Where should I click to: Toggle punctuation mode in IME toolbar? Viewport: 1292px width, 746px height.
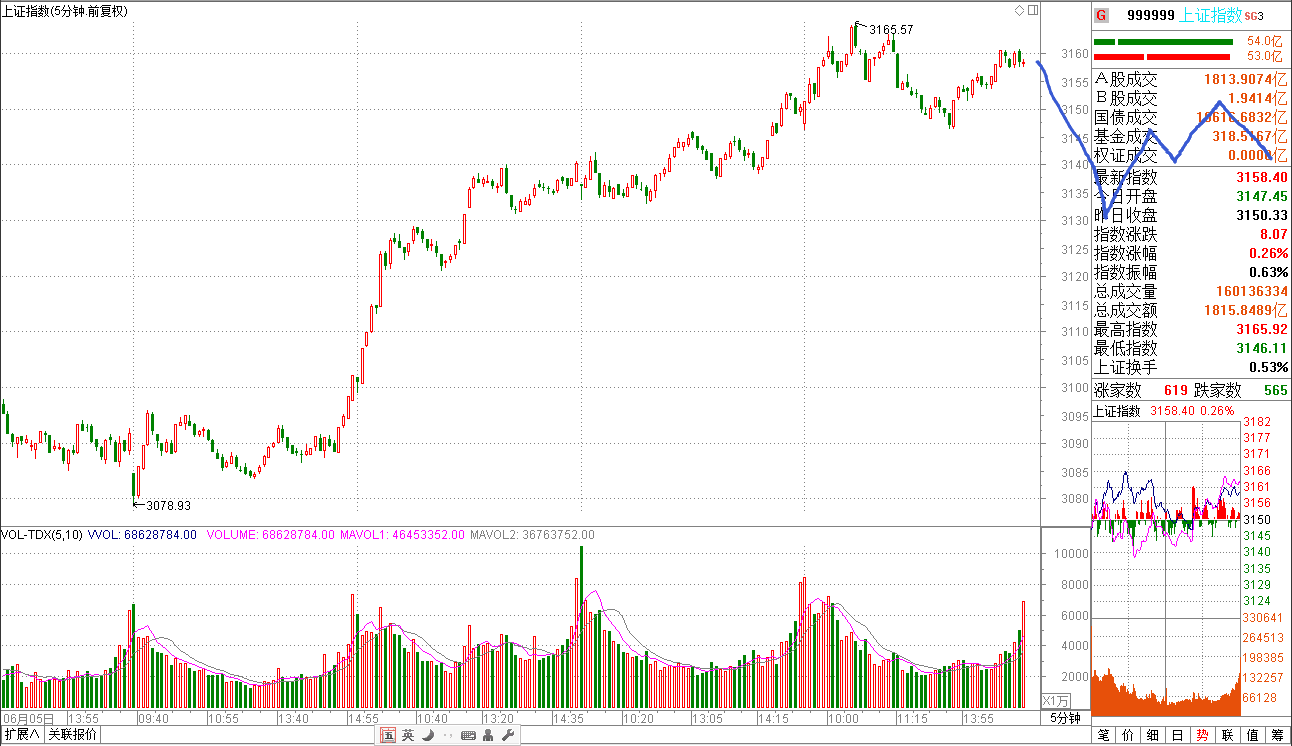(446, 736)
